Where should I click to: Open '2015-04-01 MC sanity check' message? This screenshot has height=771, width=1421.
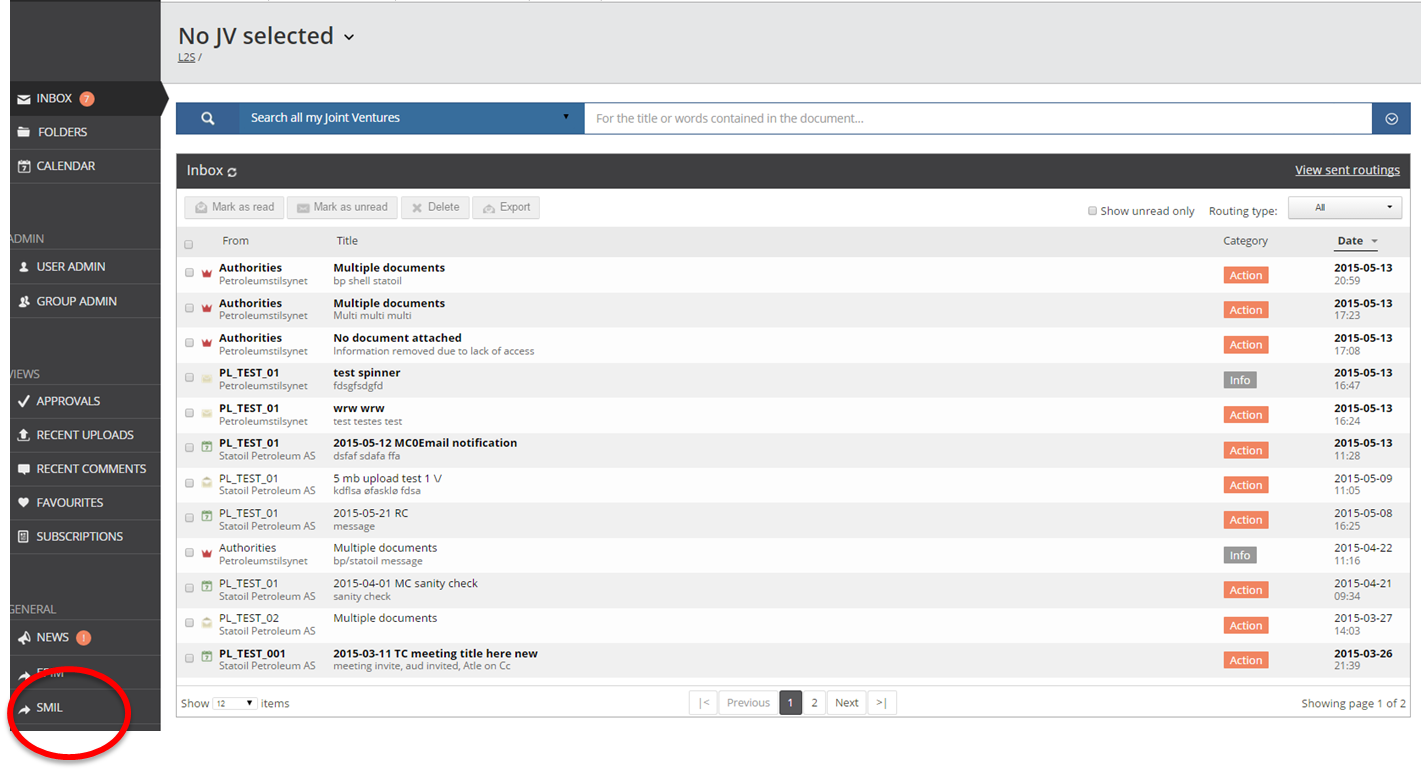[x=405, y=583]
